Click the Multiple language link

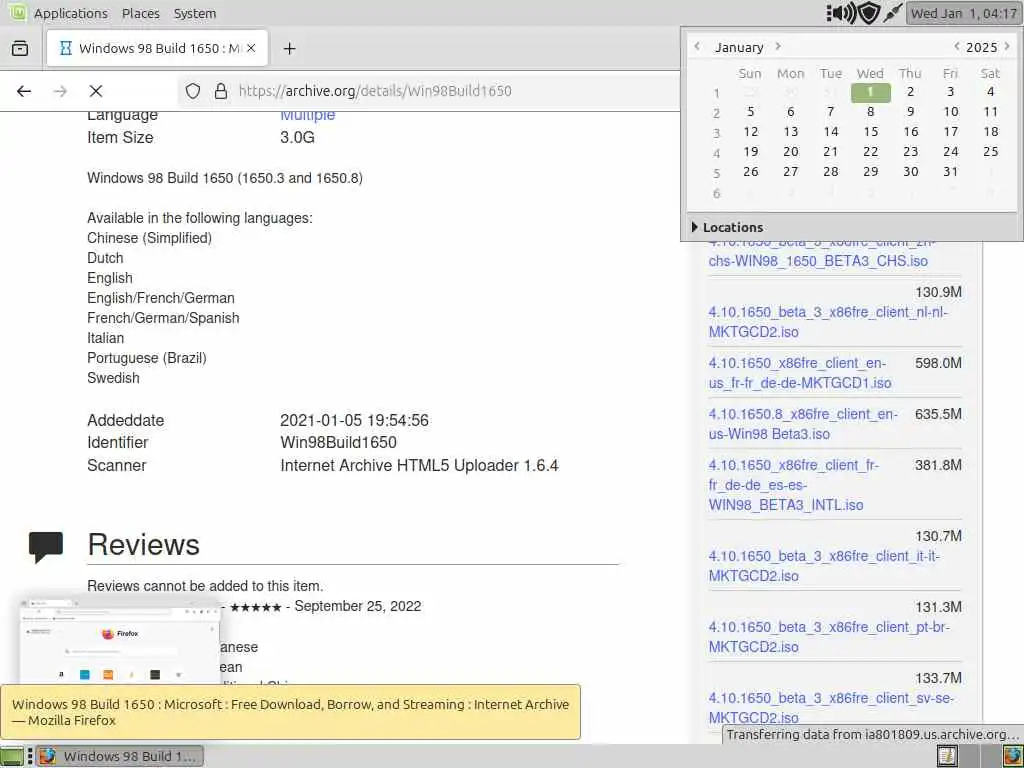click(308, 115)
